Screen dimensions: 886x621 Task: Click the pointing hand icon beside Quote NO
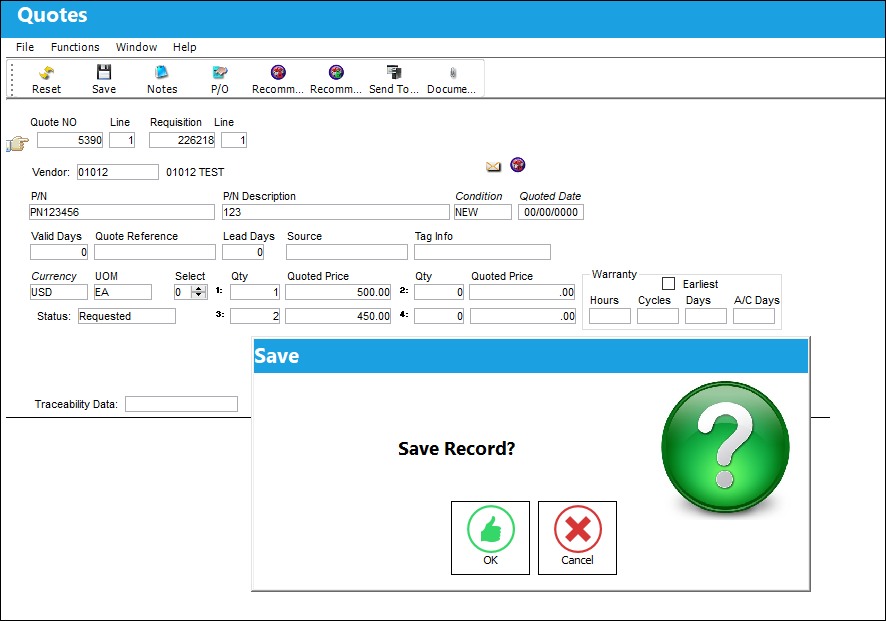(18, 144)
